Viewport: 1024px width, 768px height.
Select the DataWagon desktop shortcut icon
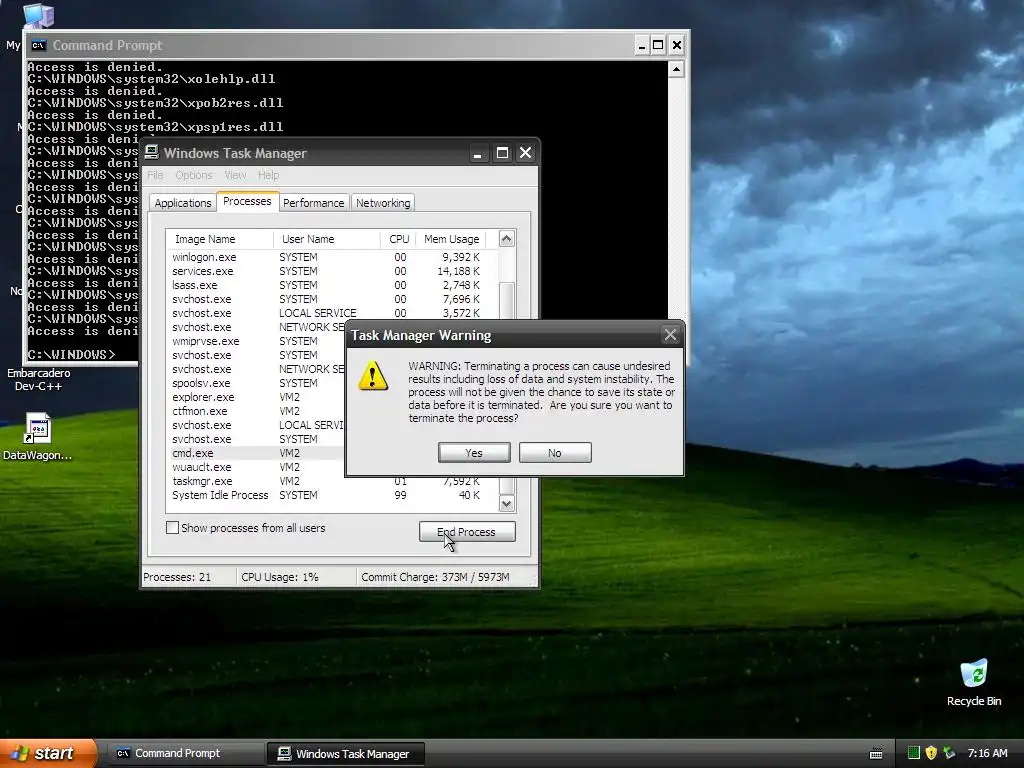(37, 428)
